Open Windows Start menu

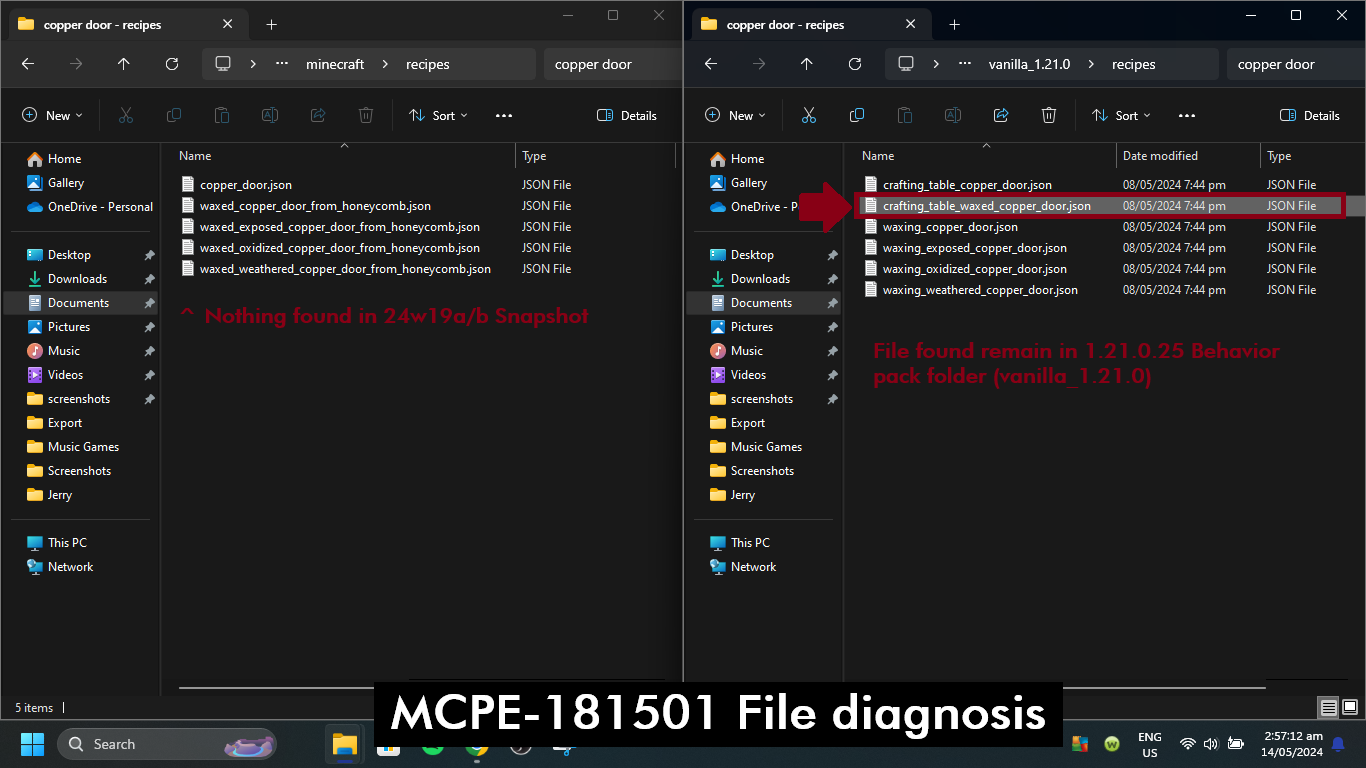tap(33, 744)
